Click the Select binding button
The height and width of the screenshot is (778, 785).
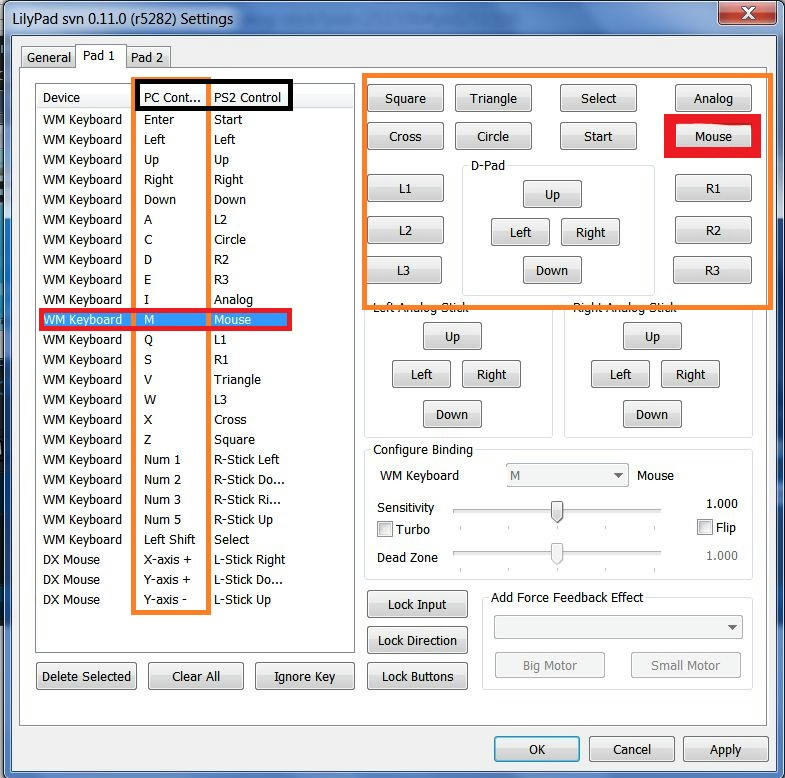pyautogui.click(x=598, y=98)
